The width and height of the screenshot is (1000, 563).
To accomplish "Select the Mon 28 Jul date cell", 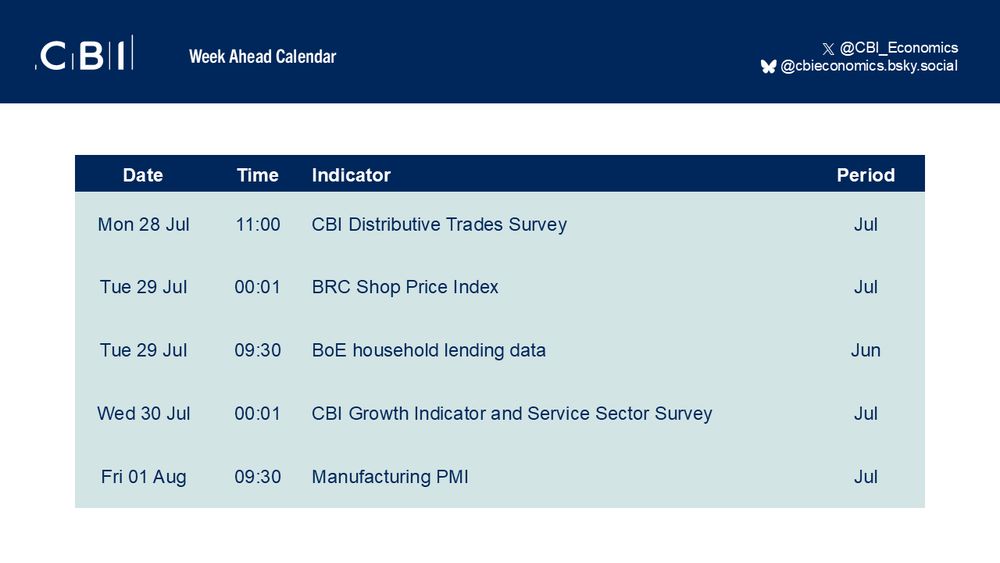I will coord(143,224).
